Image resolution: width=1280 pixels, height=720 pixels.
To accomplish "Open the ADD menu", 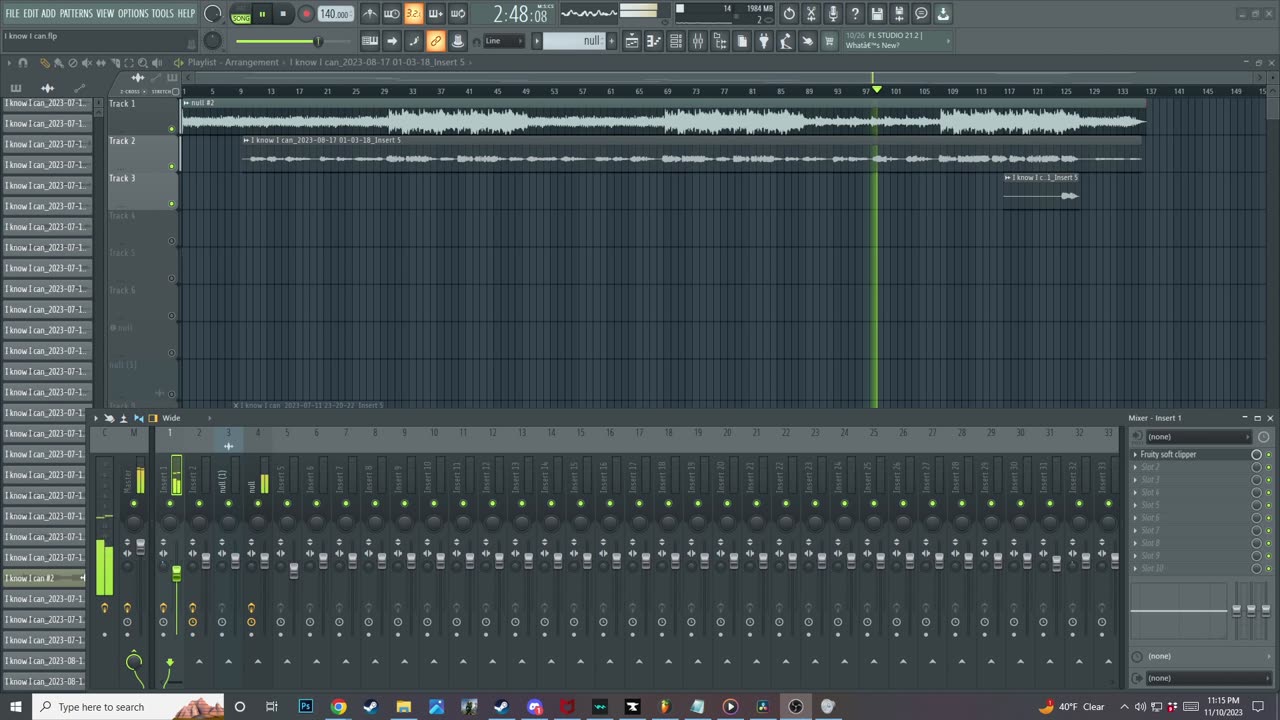I will click(x=49, y=13).
